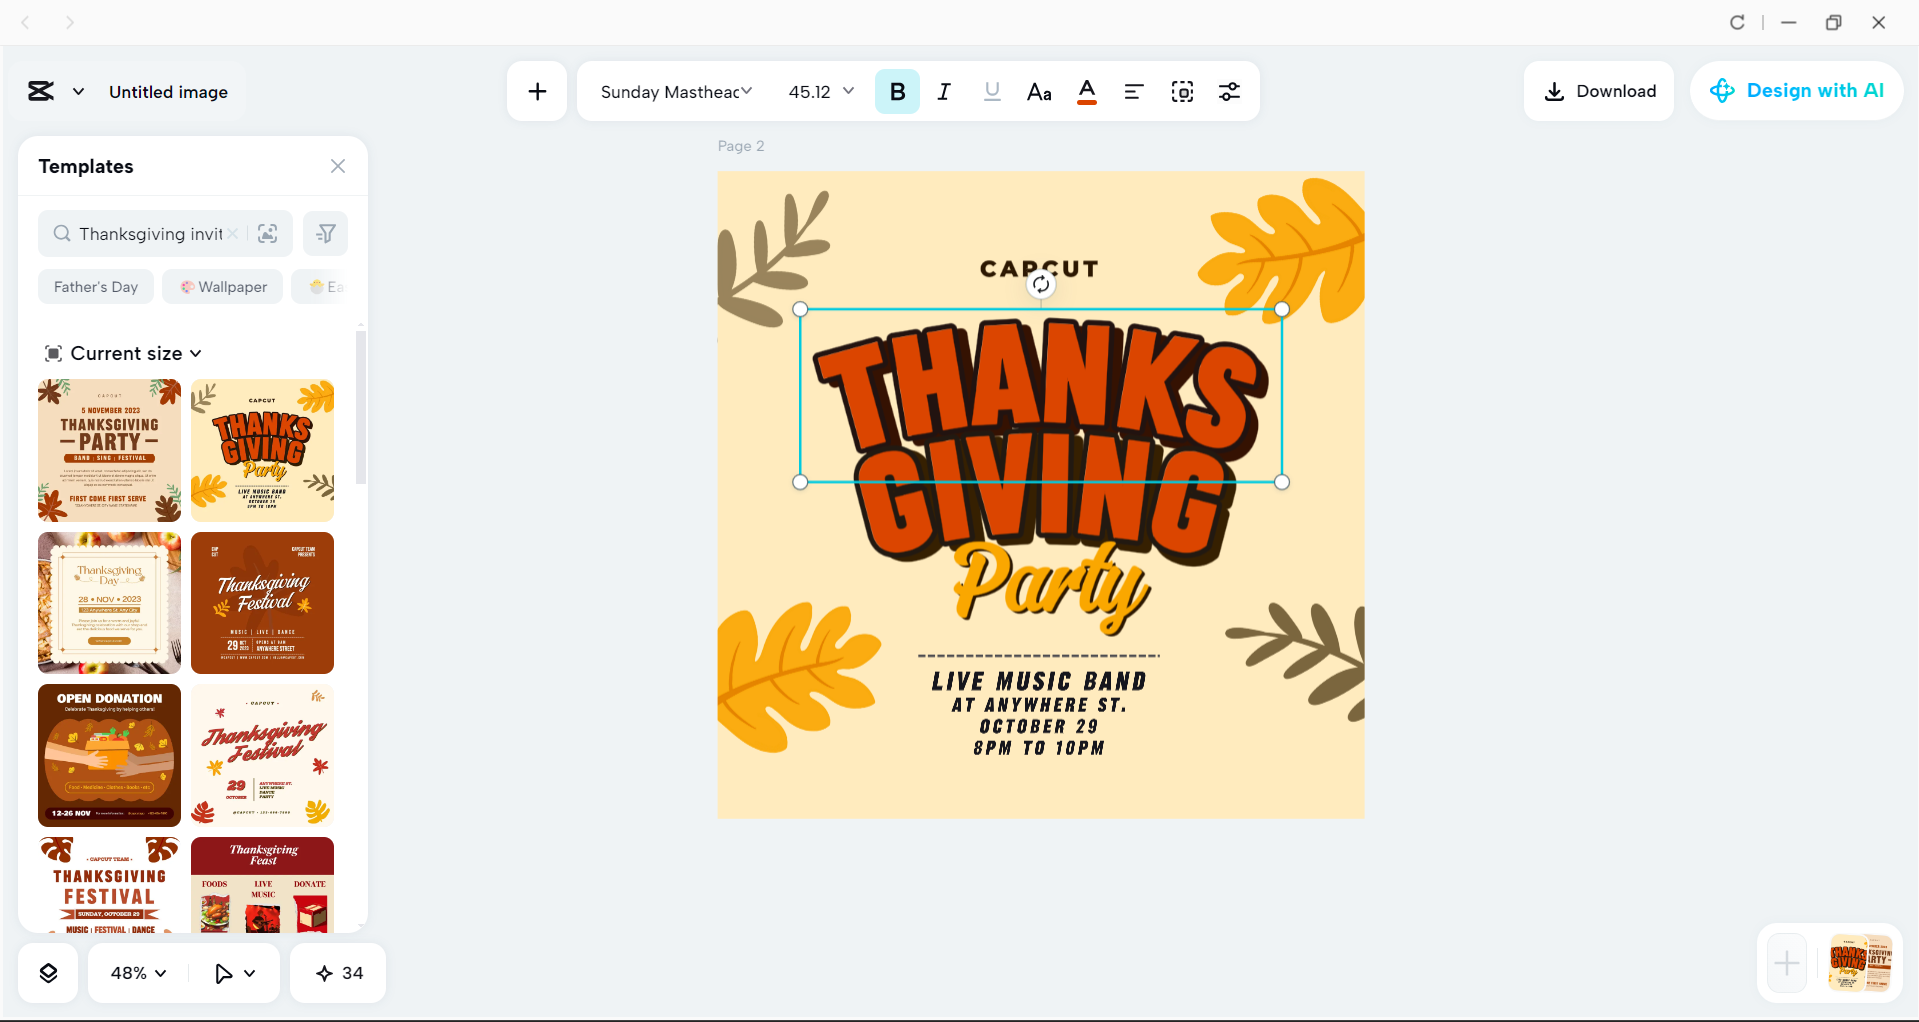
Task: Search templates by image with the camera icon
Action: tap(267, 233)
